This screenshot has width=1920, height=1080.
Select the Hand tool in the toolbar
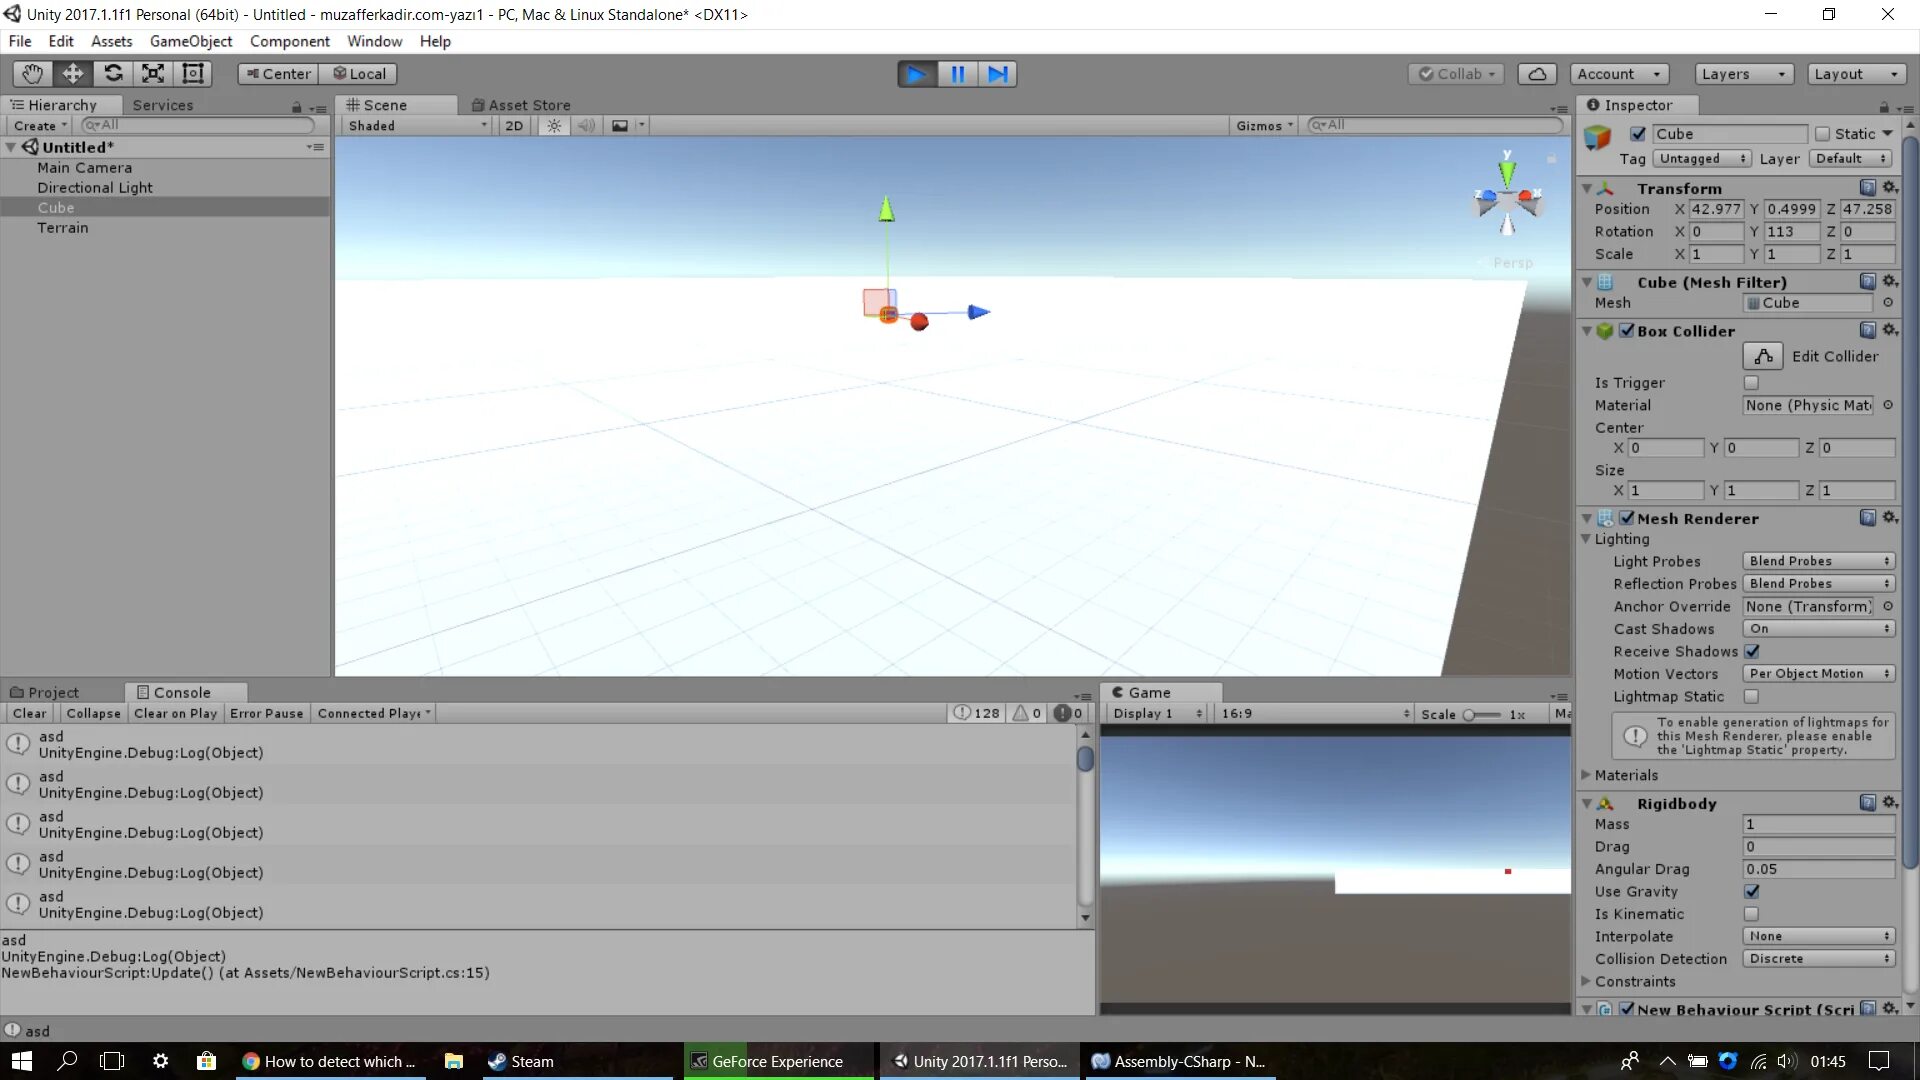(x=32, y=74)
